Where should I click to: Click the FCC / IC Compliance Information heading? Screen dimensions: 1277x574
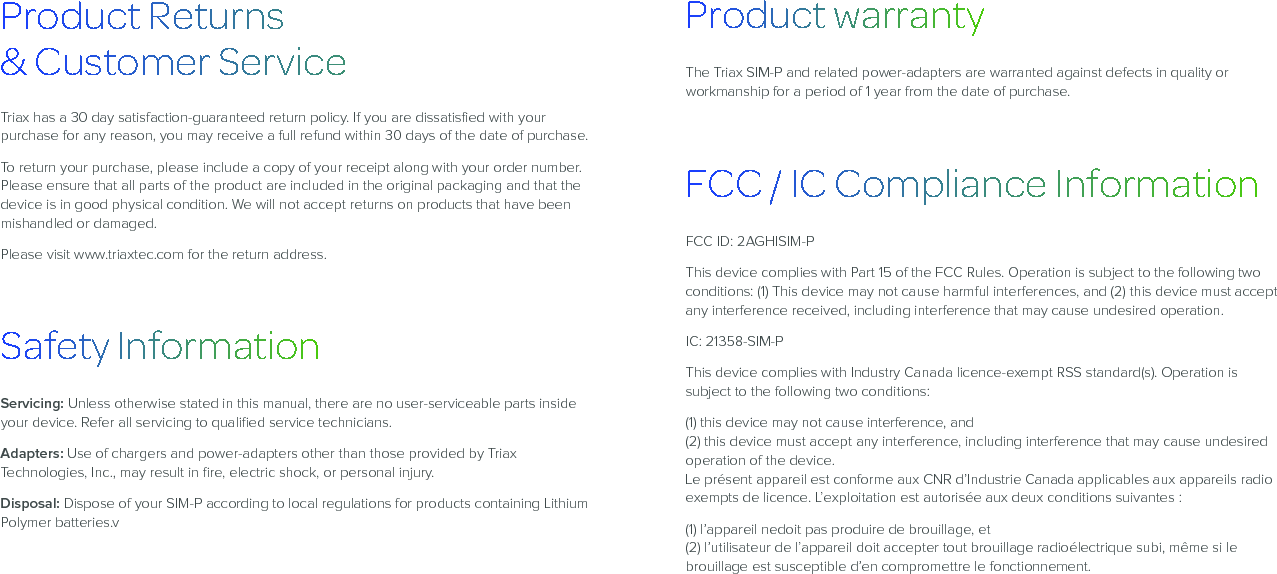tap(971, 185)
